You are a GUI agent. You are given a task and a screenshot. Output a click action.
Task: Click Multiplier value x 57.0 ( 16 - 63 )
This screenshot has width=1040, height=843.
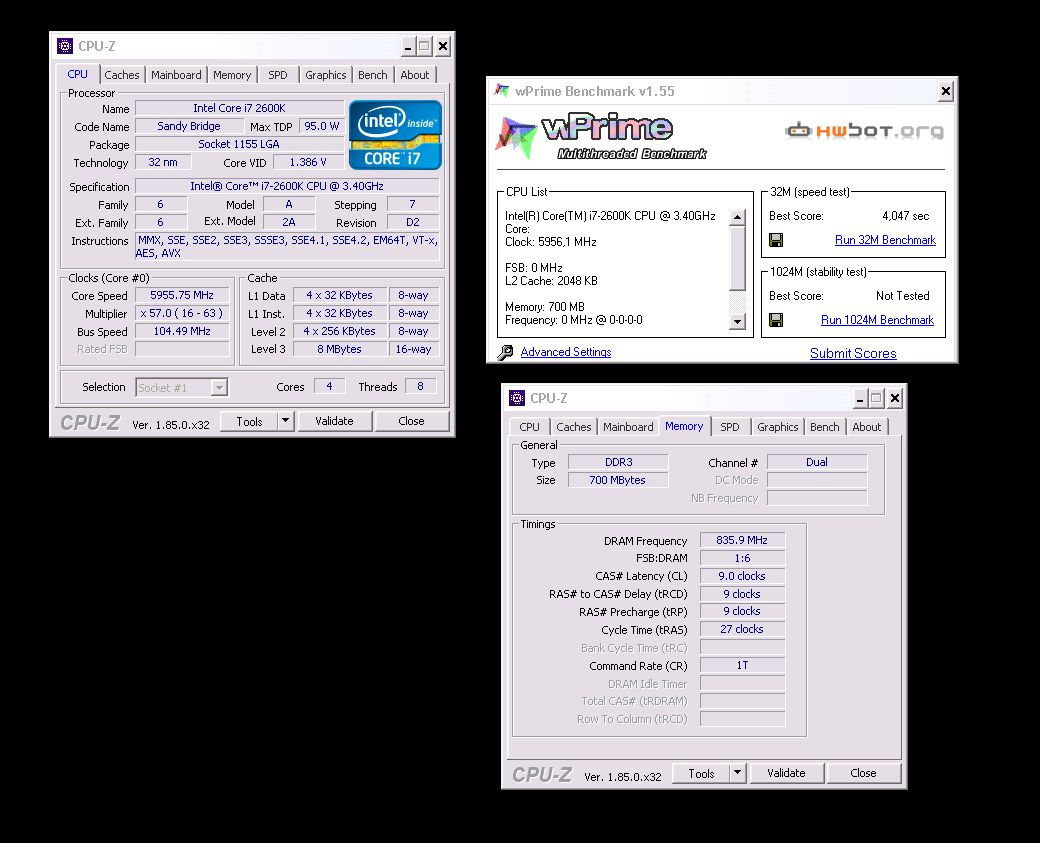point(182,313)
